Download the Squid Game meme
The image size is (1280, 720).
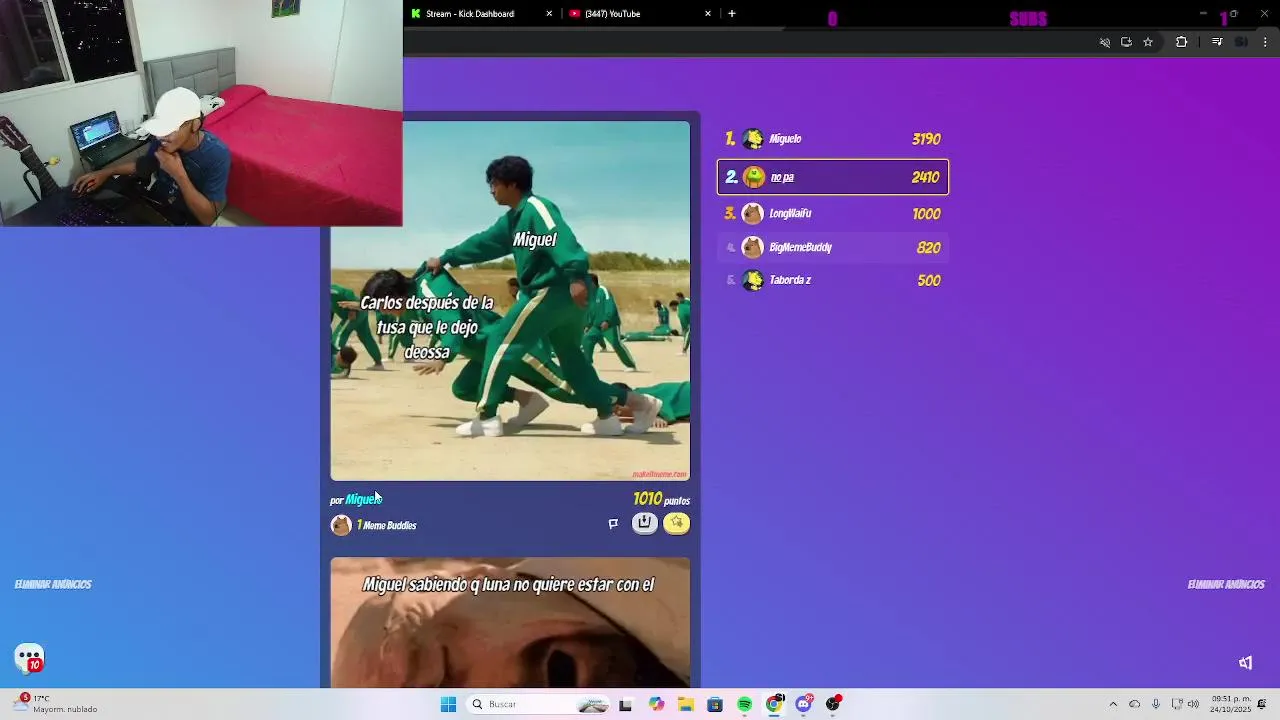click(x=645, y=523)
